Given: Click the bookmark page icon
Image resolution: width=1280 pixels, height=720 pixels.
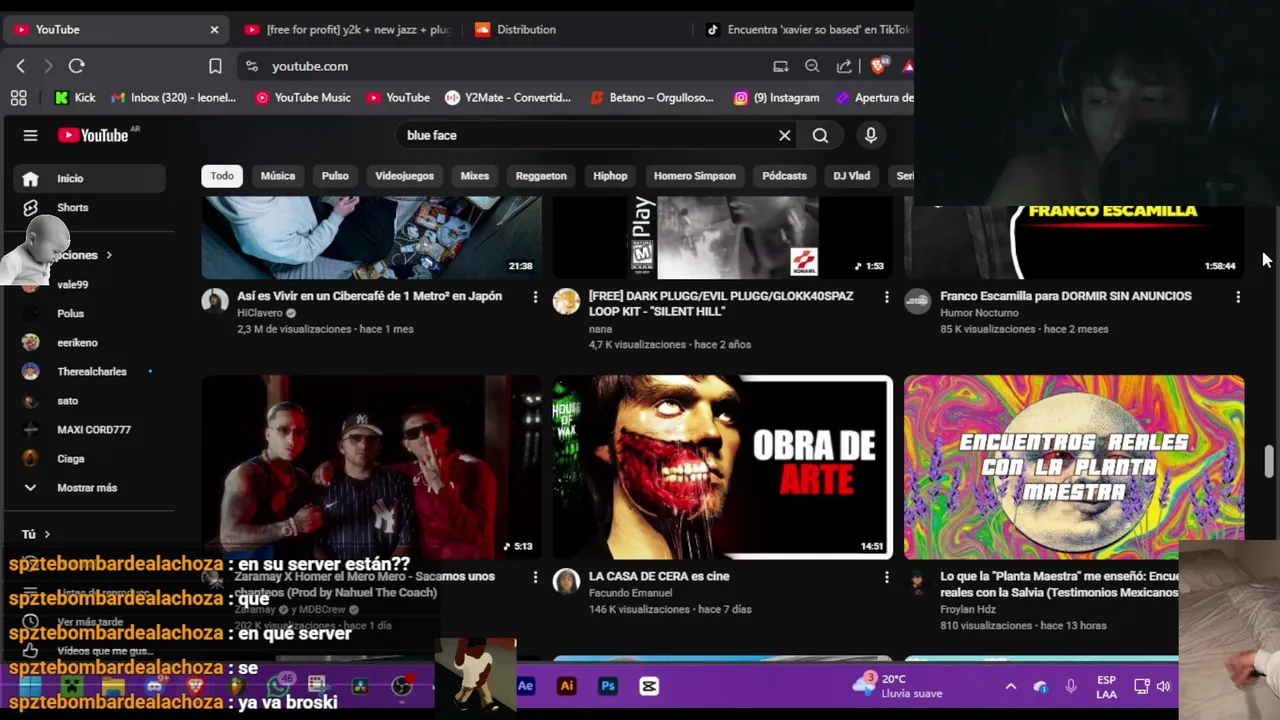Looking at the screenshot, I should (215, 66).
